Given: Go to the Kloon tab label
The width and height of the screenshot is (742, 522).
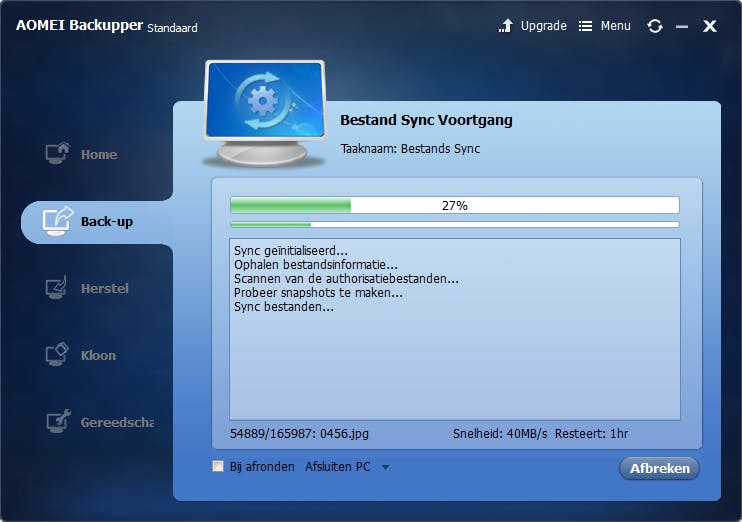Looking at the screenshot, I should coord(98,355).
